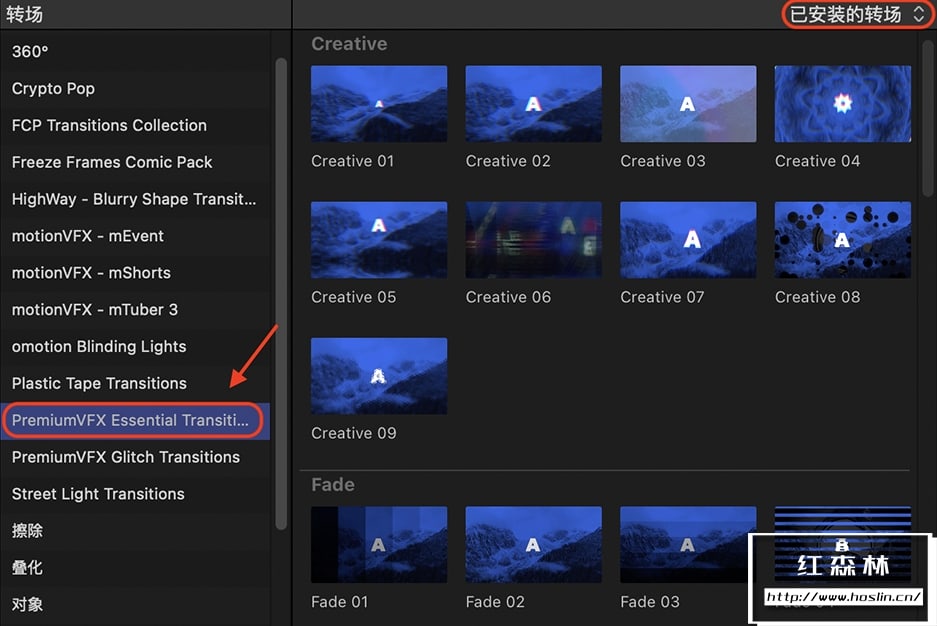937x626 pixels.
Task: Click the Creative 03 transition thumbnail
Action: pyautogui.click(x=688, y=104)
